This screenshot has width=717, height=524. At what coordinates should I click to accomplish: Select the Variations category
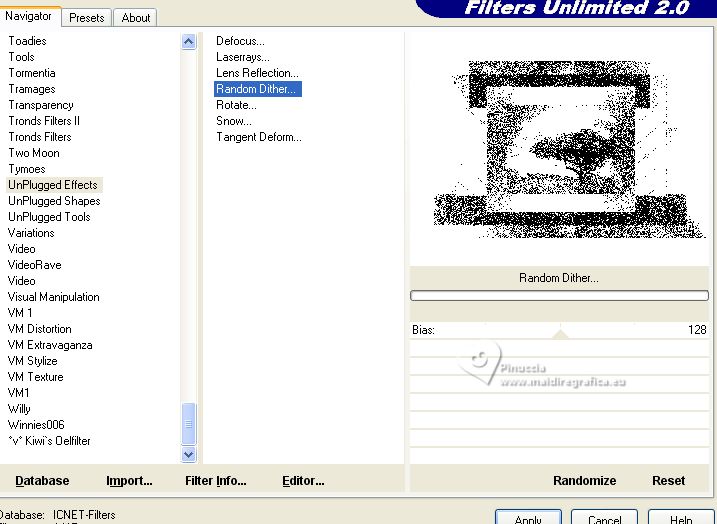tap(31, 233)
